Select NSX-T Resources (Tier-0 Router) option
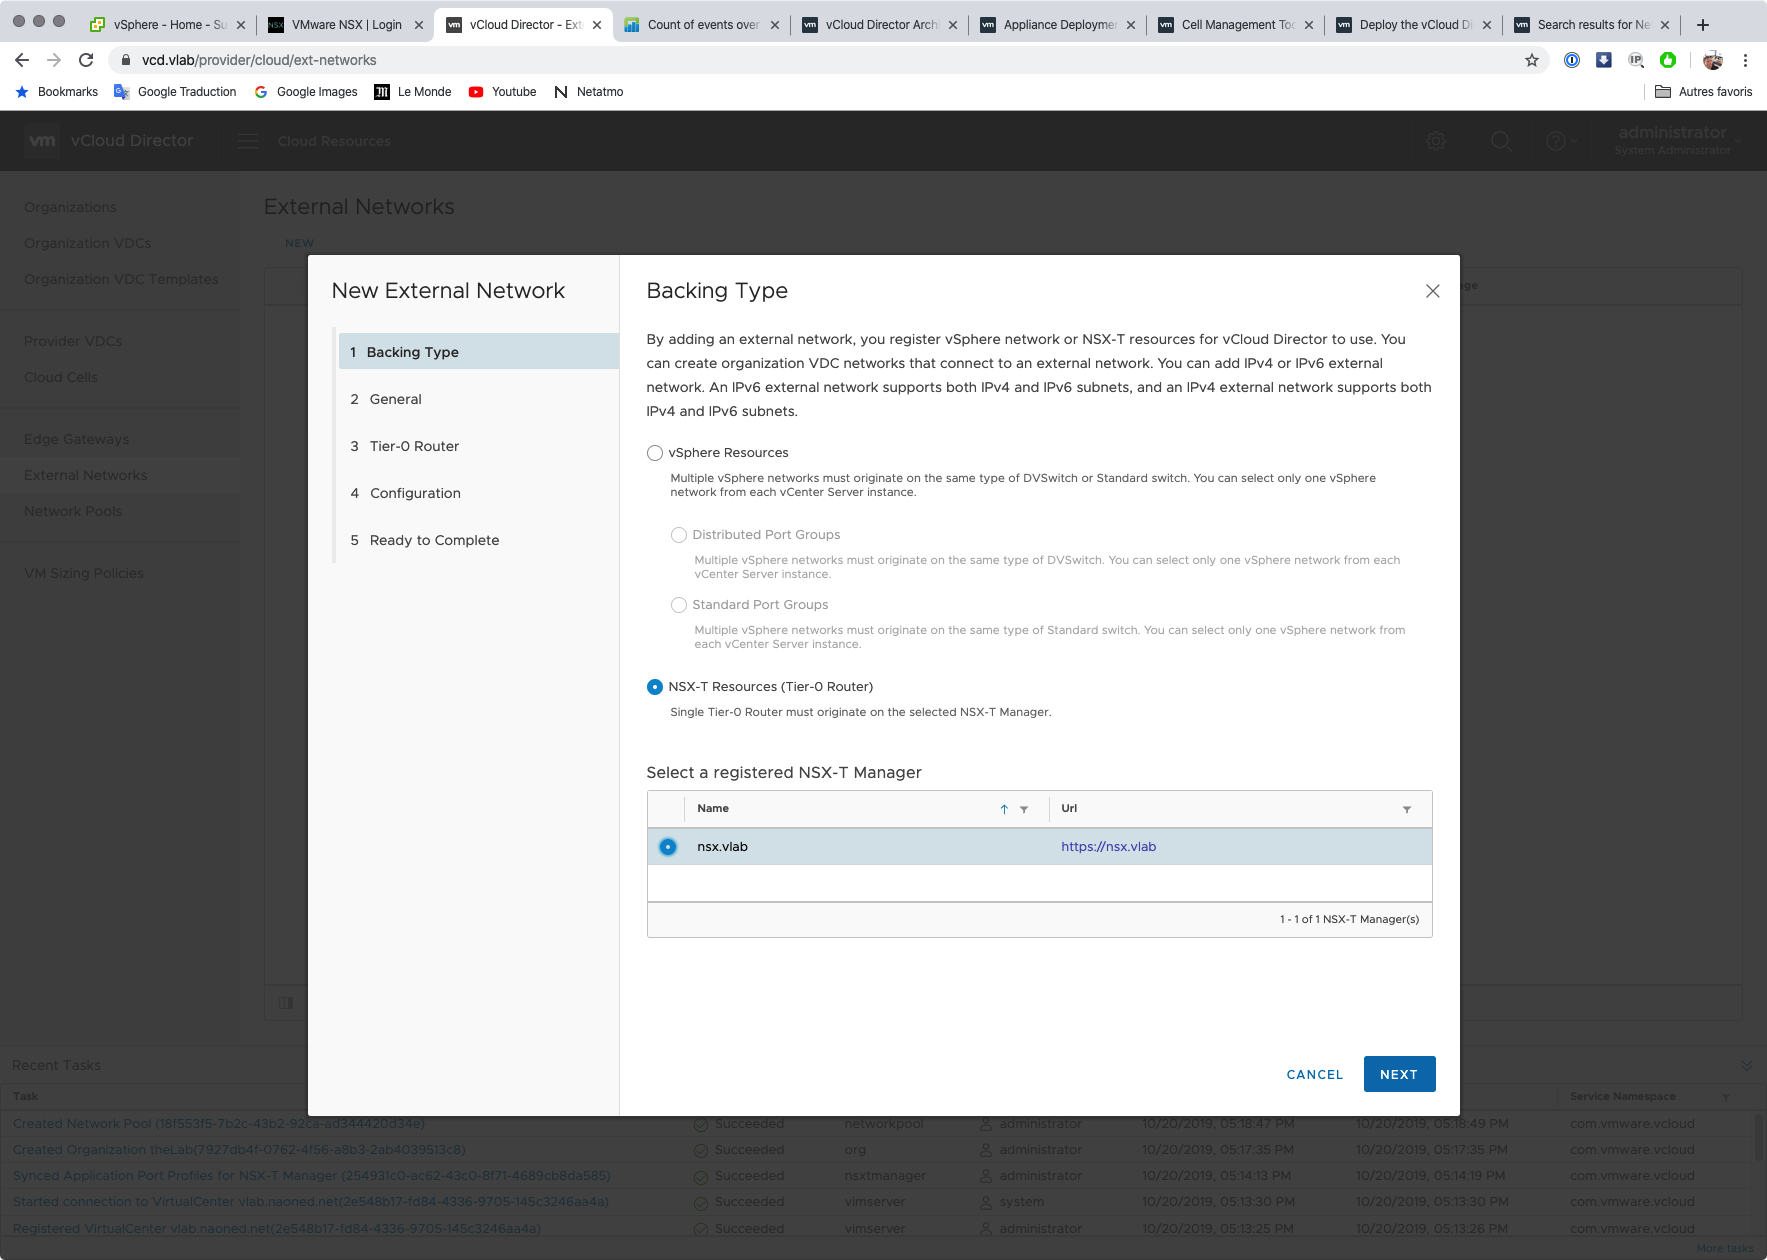 click(x=655, y=687)
